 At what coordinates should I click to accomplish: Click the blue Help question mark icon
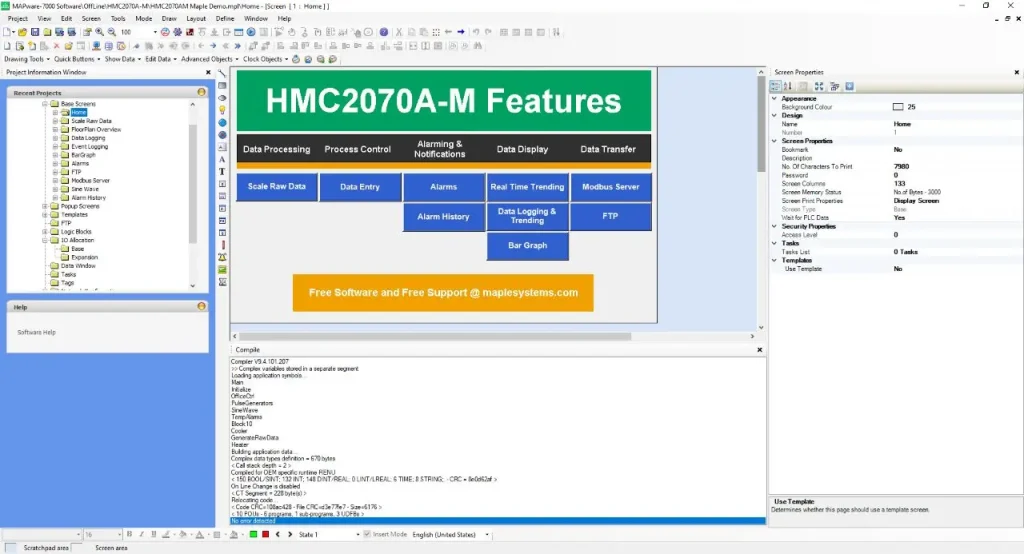click(384, 32)
